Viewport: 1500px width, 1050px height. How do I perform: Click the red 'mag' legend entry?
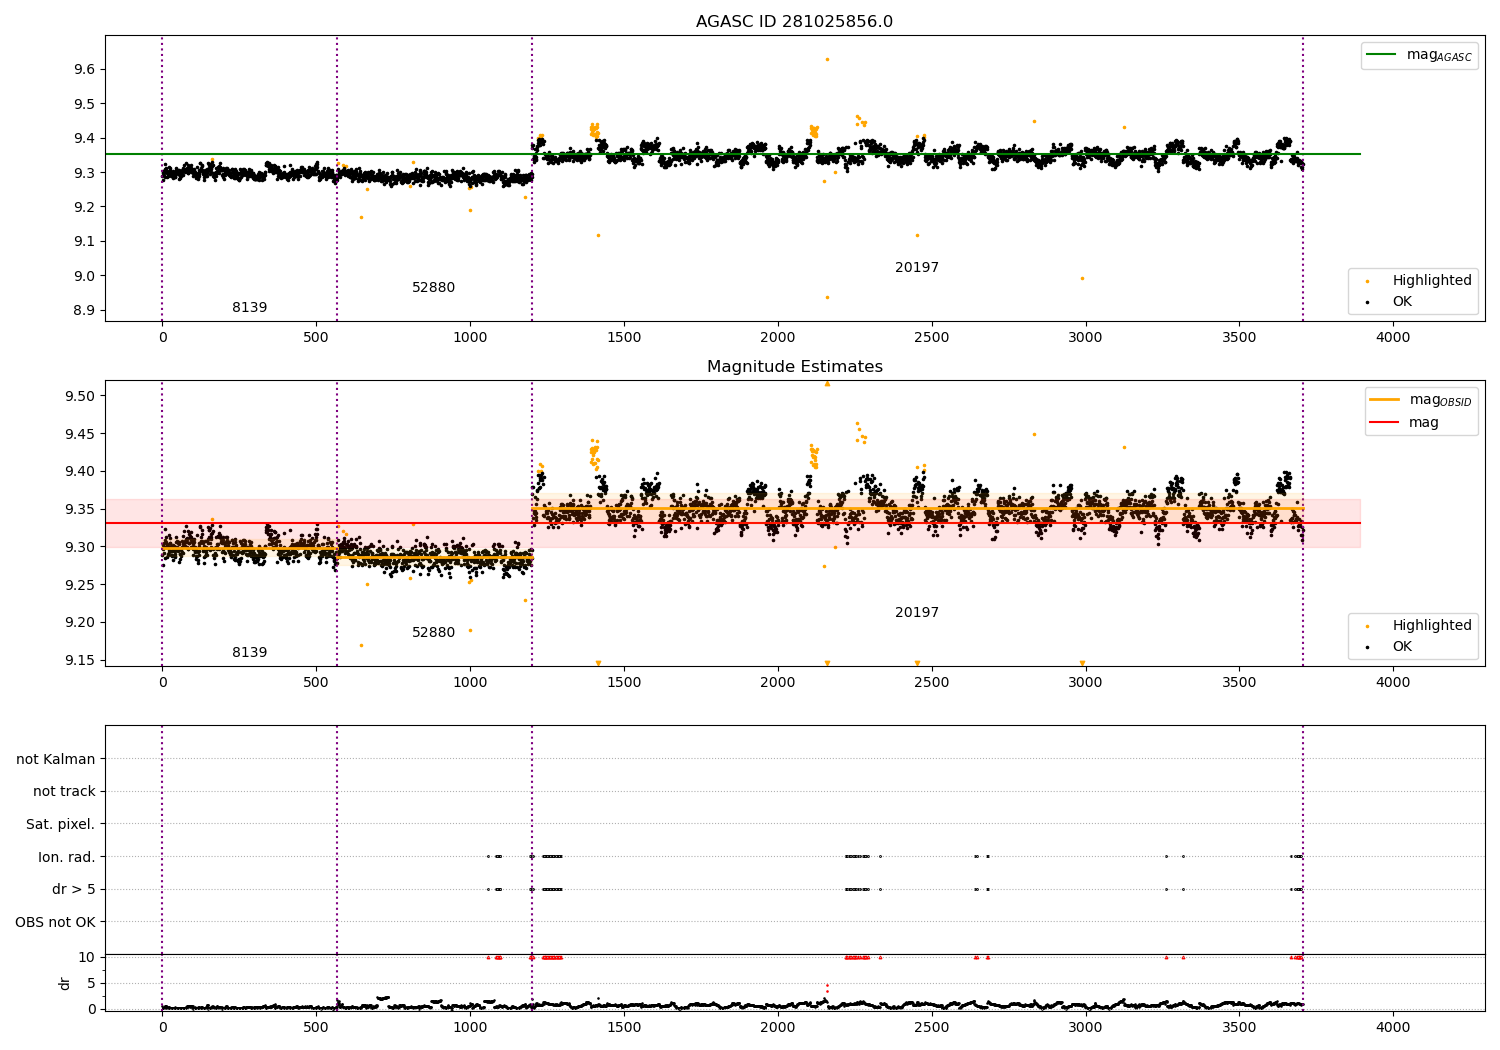[1405, 422]
